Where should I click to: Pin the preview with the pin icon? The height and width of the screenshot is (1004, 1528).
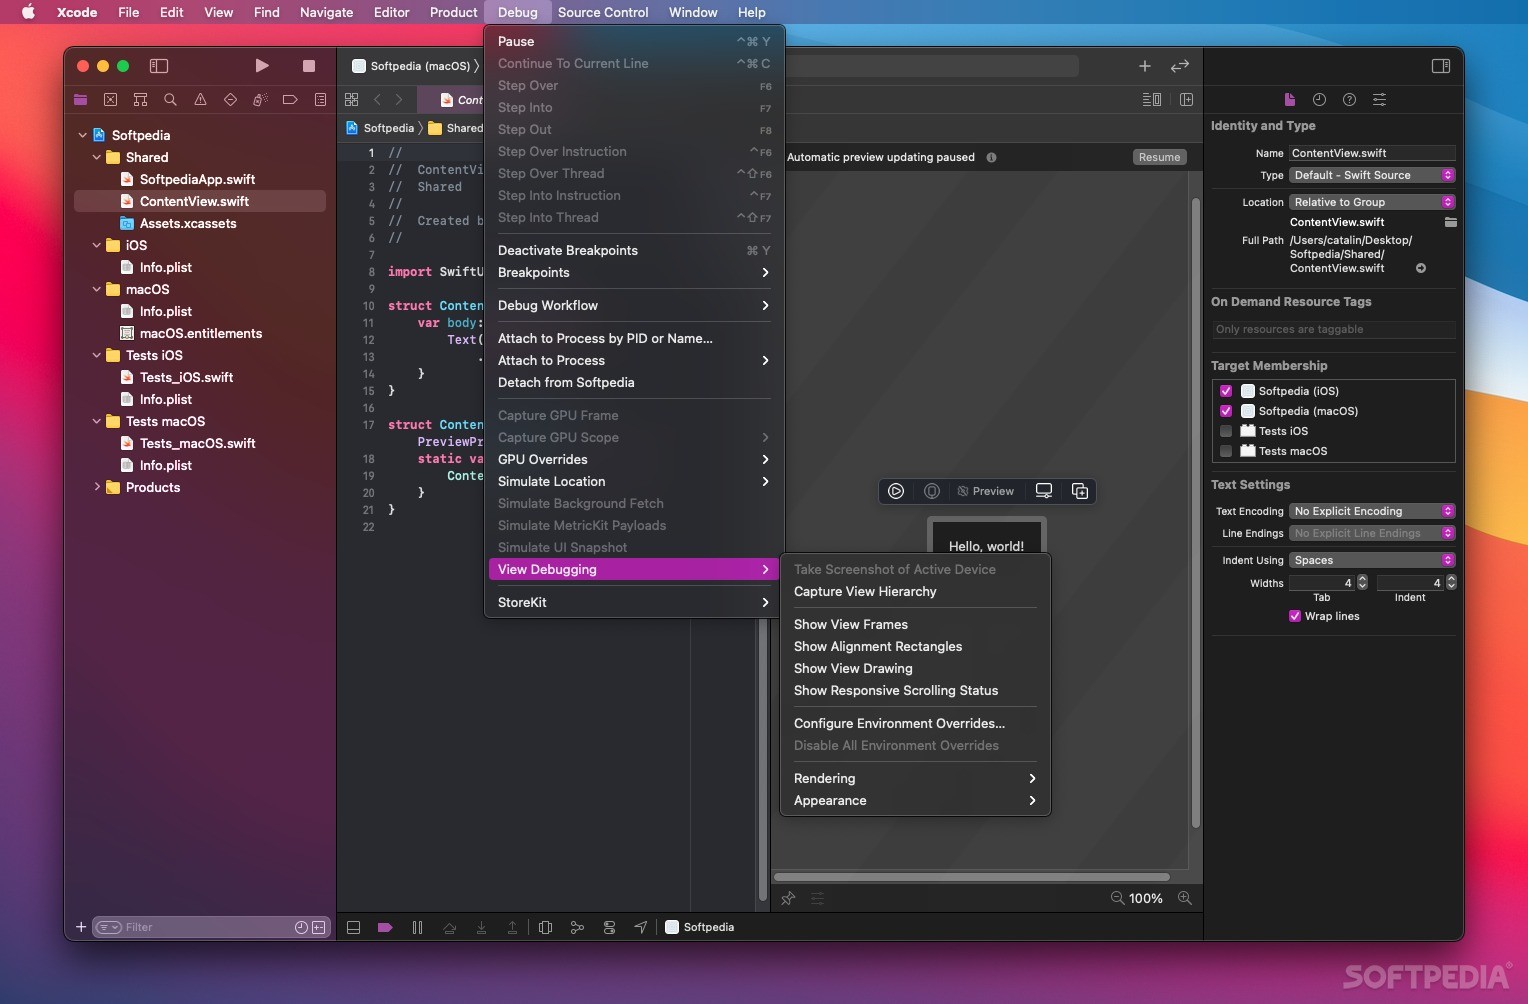[788, 898]
